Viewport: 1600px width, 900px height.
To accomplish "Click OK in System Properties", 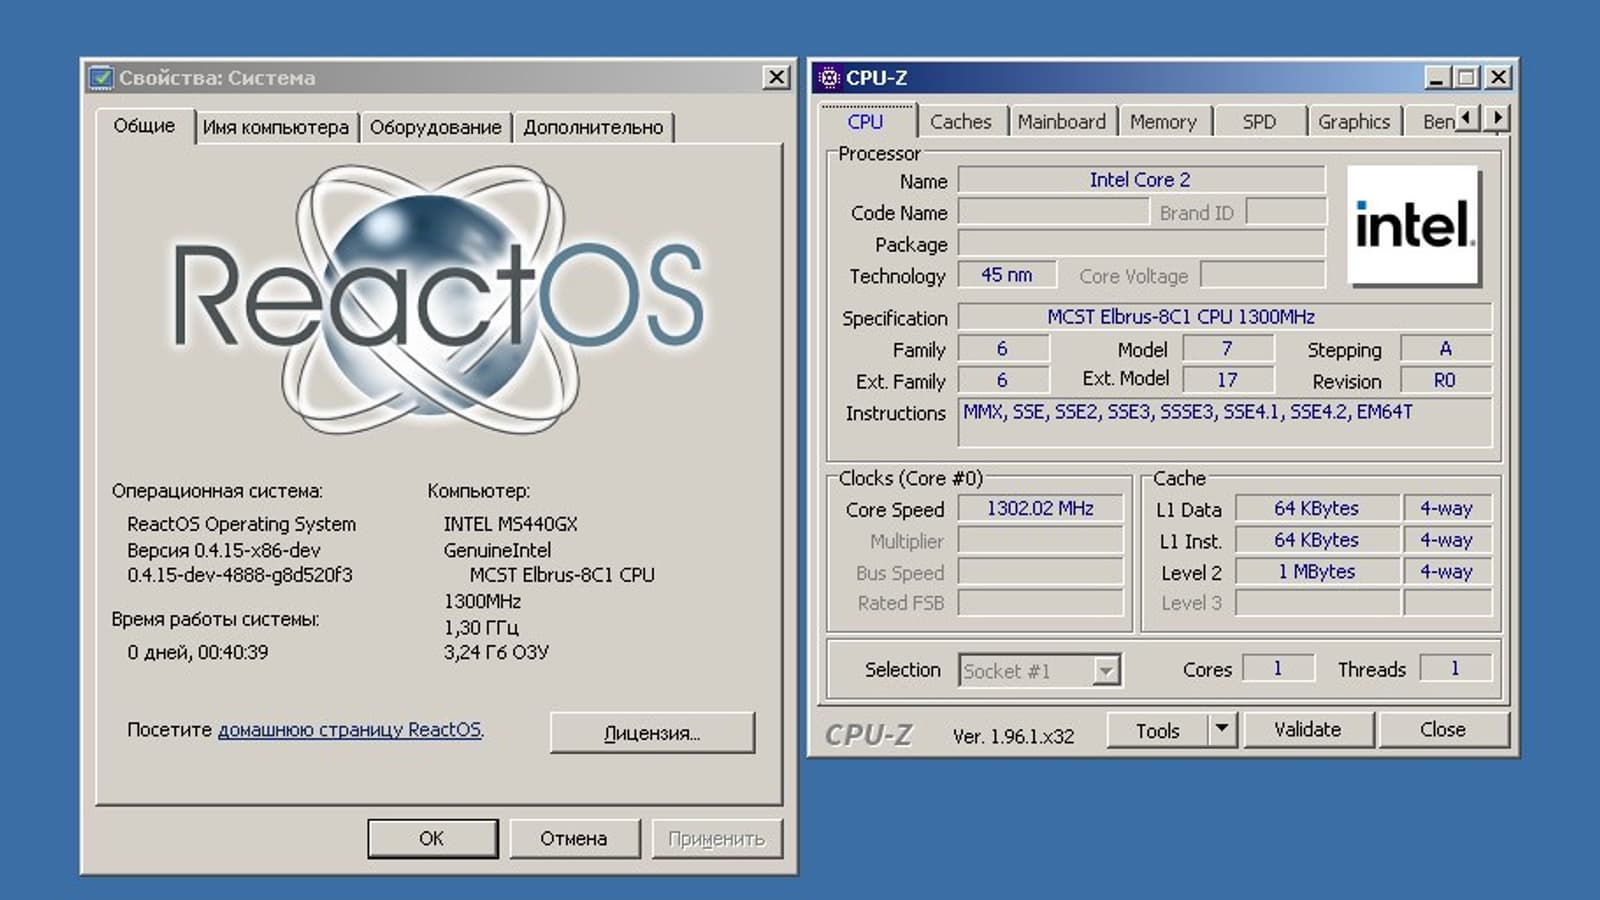I will pos(432,838).
